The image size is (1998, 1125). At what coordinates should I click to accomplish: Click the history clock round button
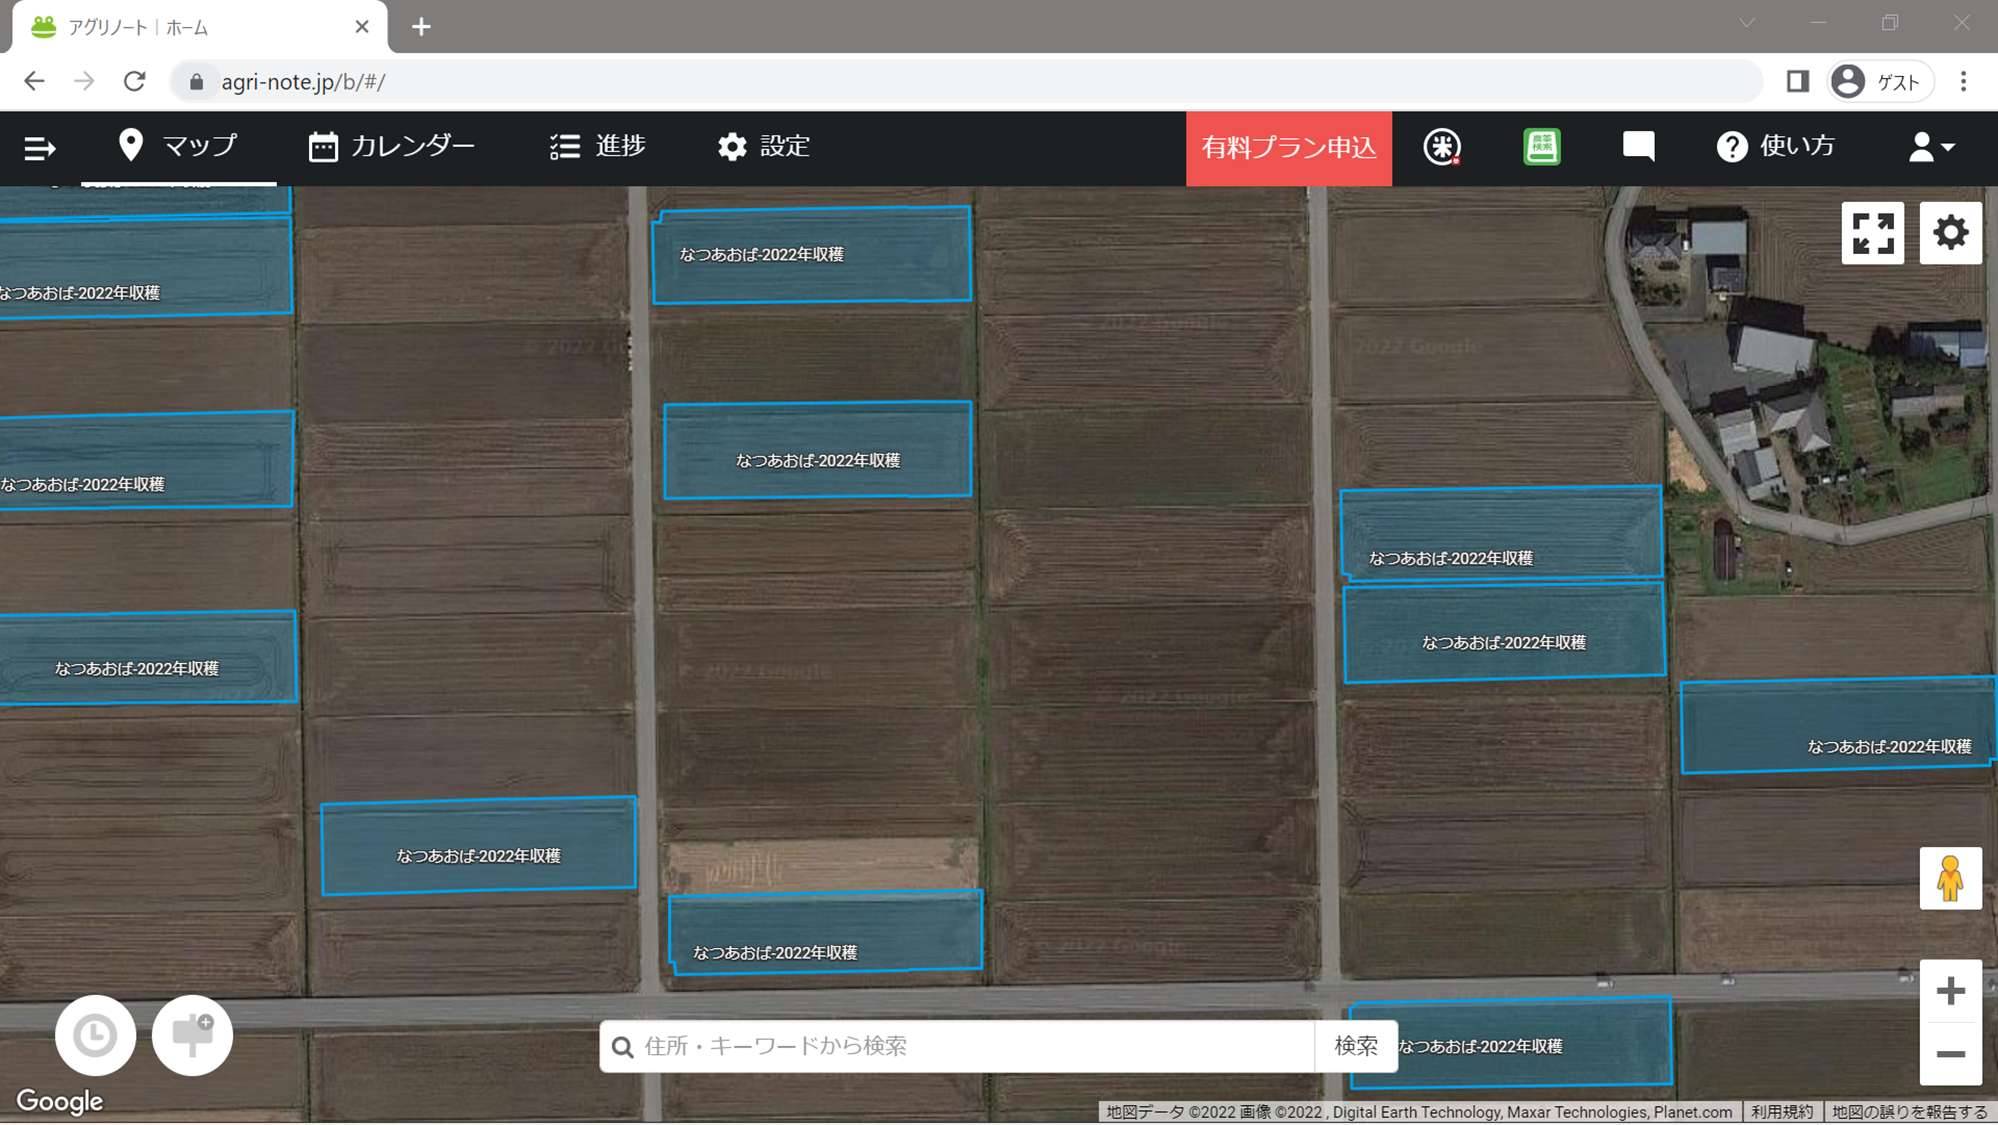coord(95,1035)
